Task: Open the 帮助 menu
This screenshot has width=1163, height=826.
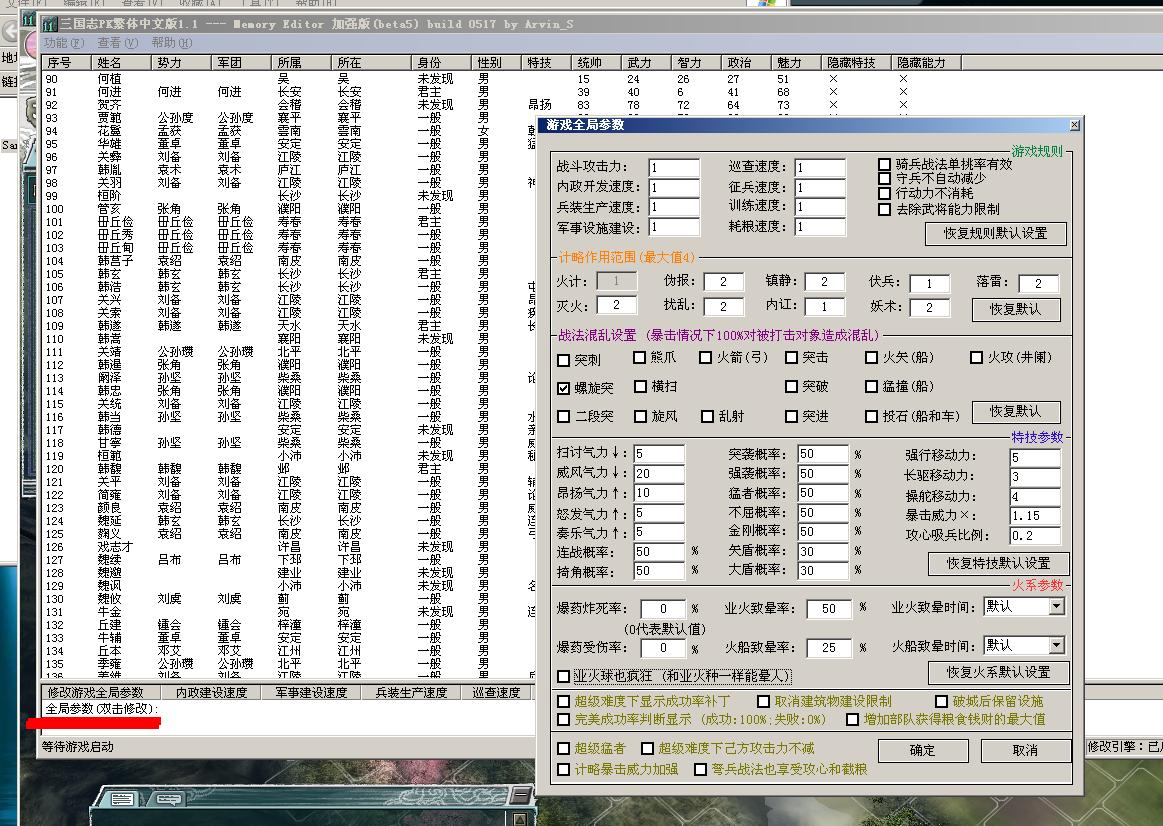Action: point(171,43)
